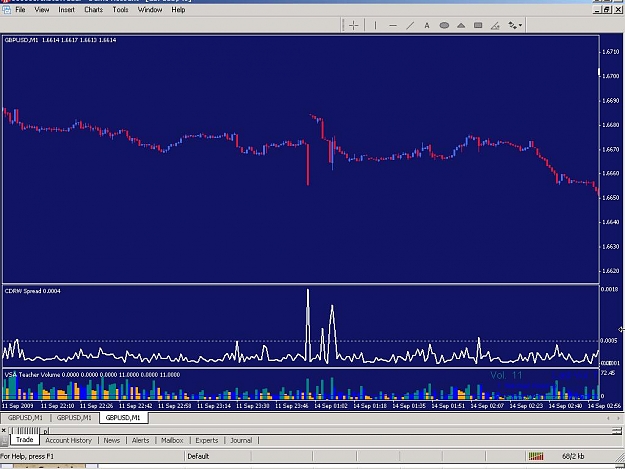Switch to the Trade terminal tab
625x469 pixels.
click(25, 440)
